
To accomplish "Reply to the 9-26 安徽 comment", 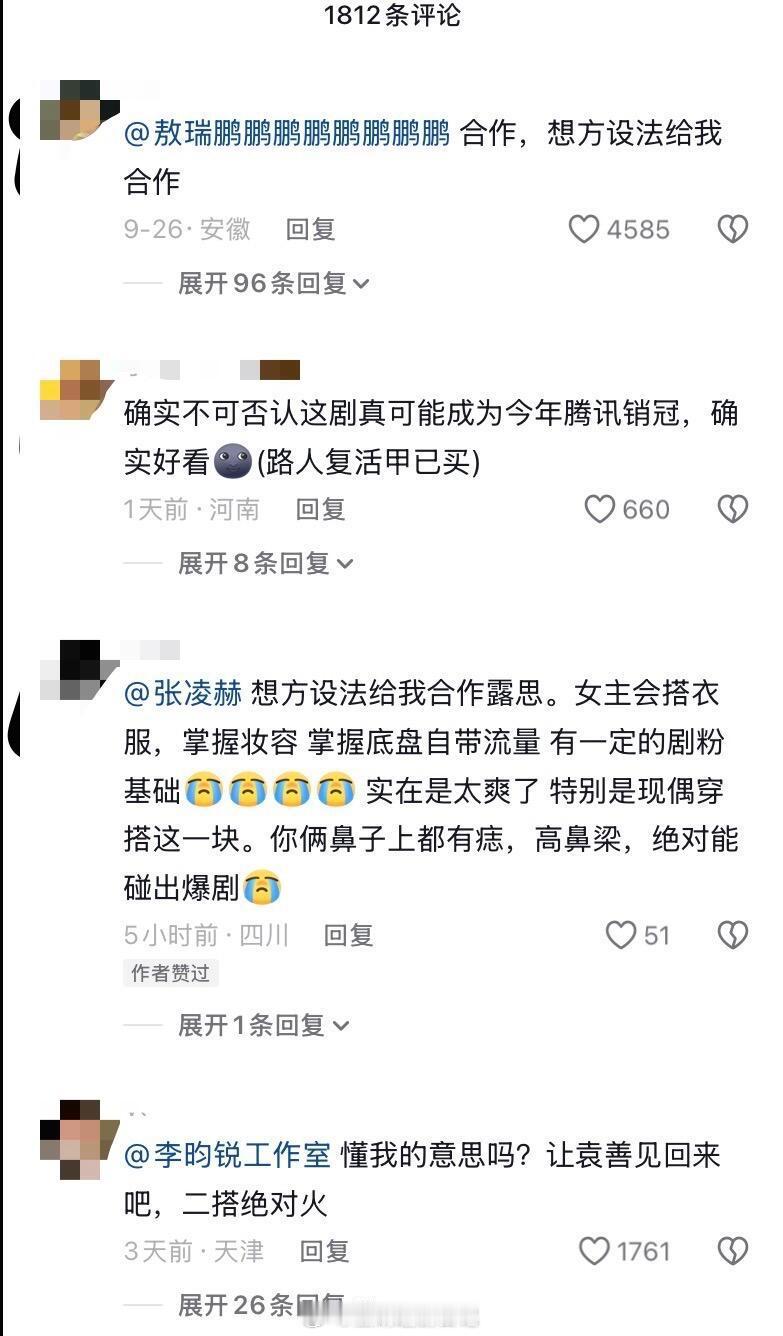I will click(310, 230).
